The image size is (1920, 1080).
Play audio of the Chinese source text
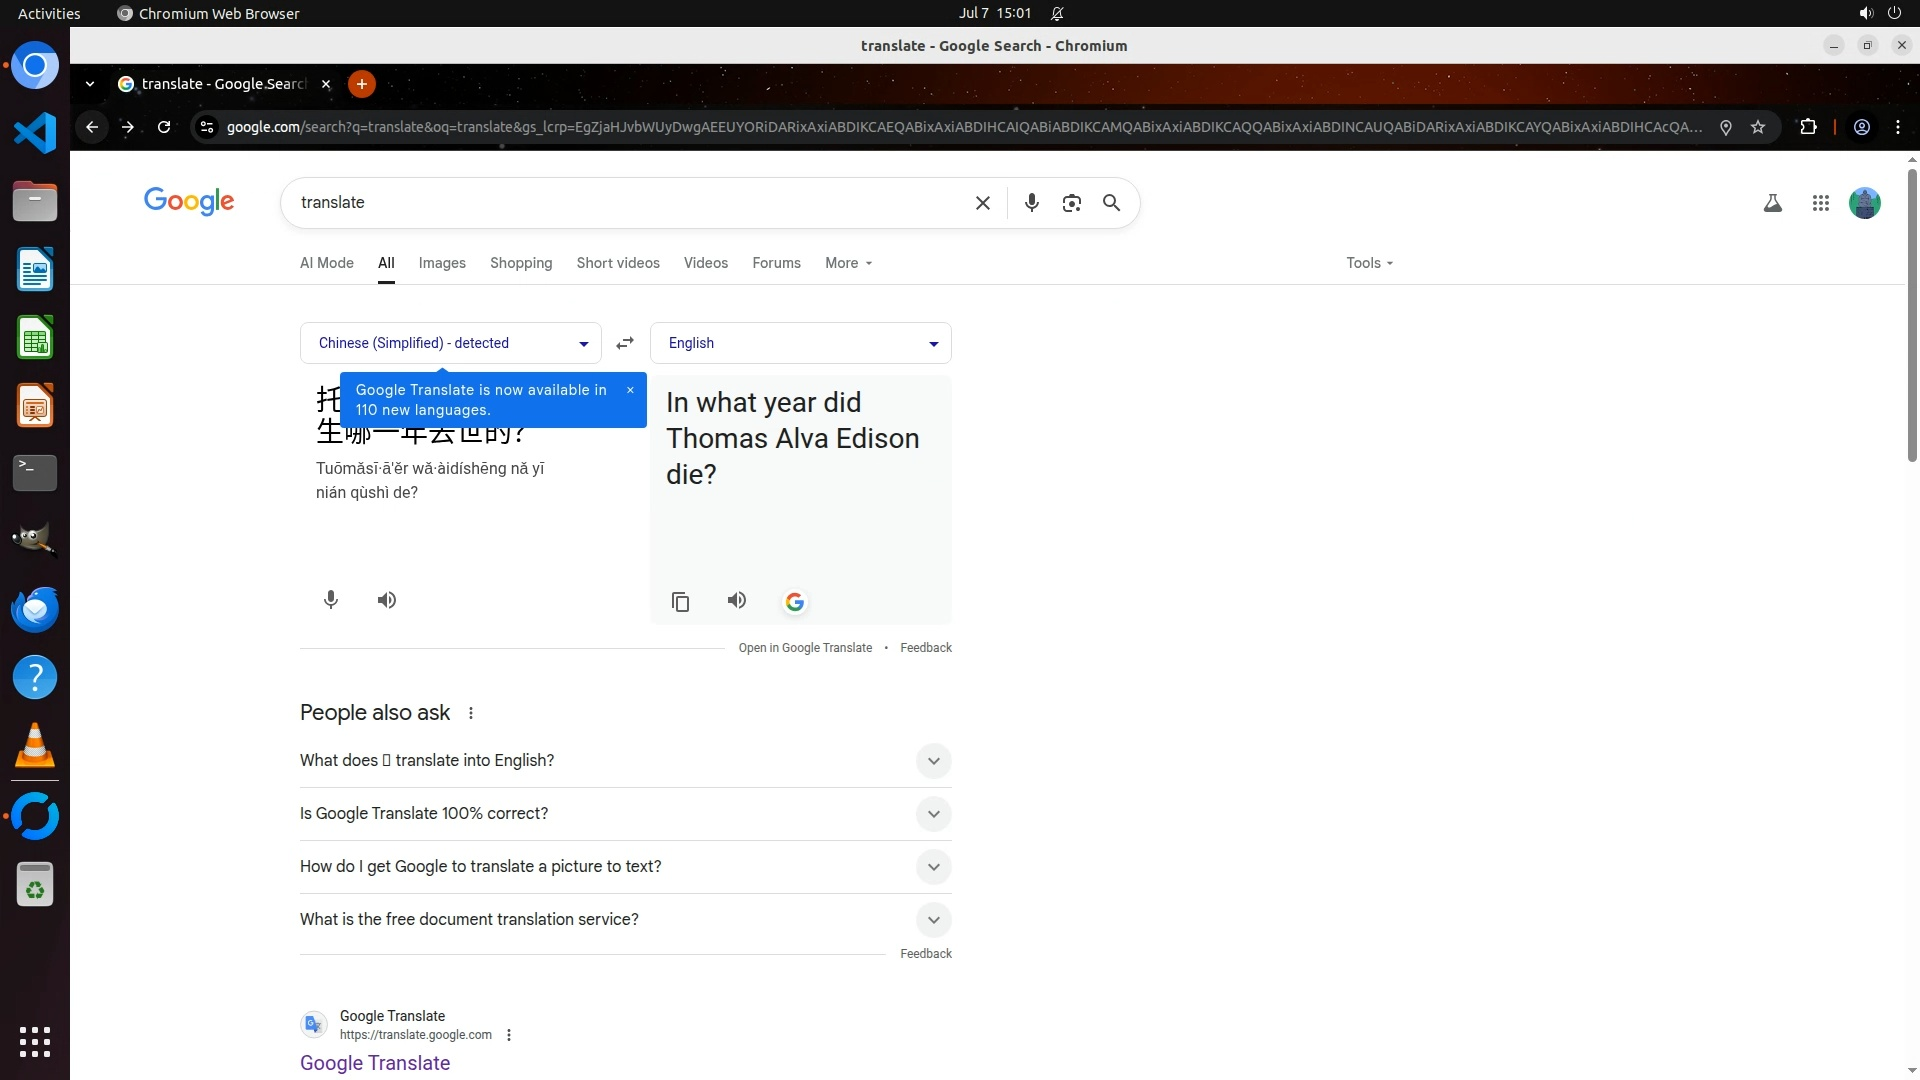point(387,600)
